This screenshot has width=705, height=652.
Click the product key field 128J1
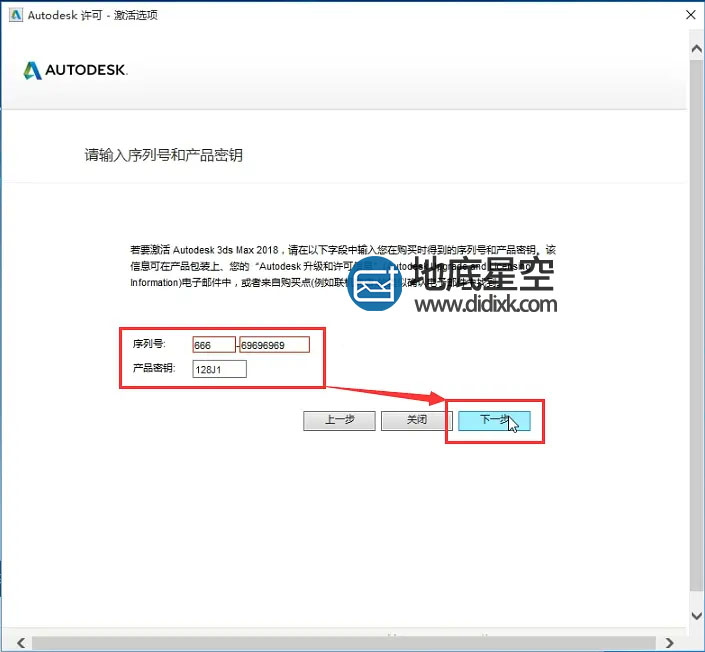tap(219, 369)
